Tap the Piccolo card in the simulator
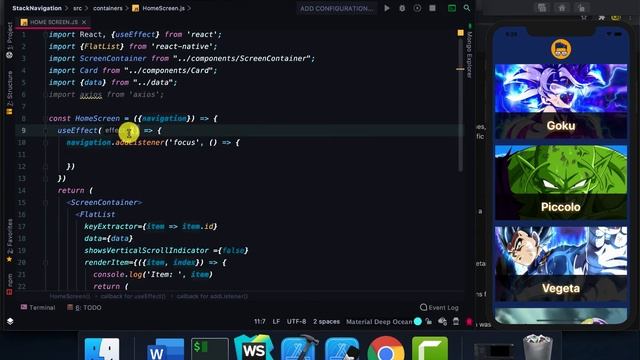 click(x=561, y=182)
